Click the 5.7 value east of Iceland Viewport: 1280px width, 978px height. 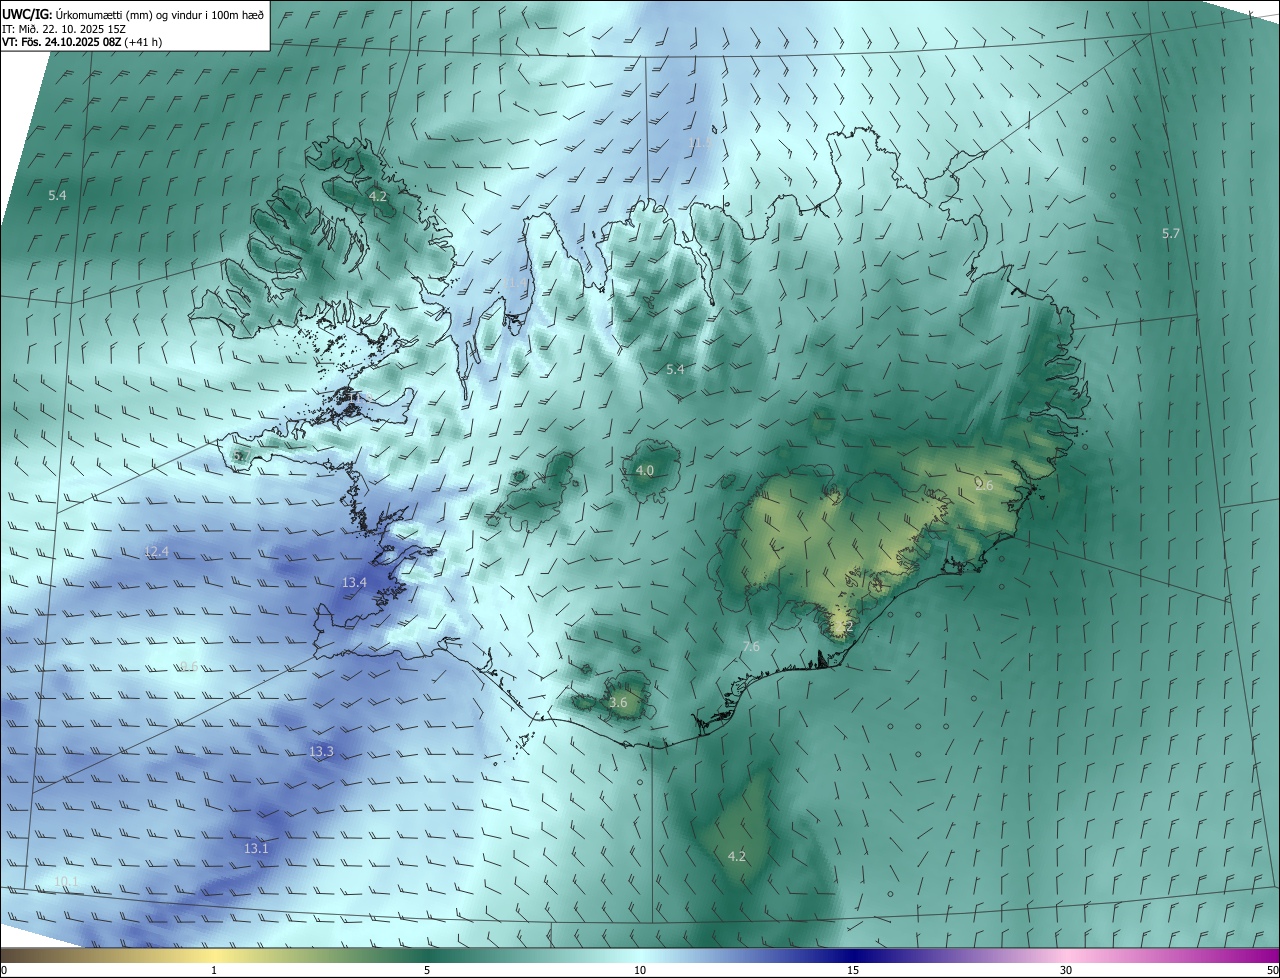coord(1171,233)
